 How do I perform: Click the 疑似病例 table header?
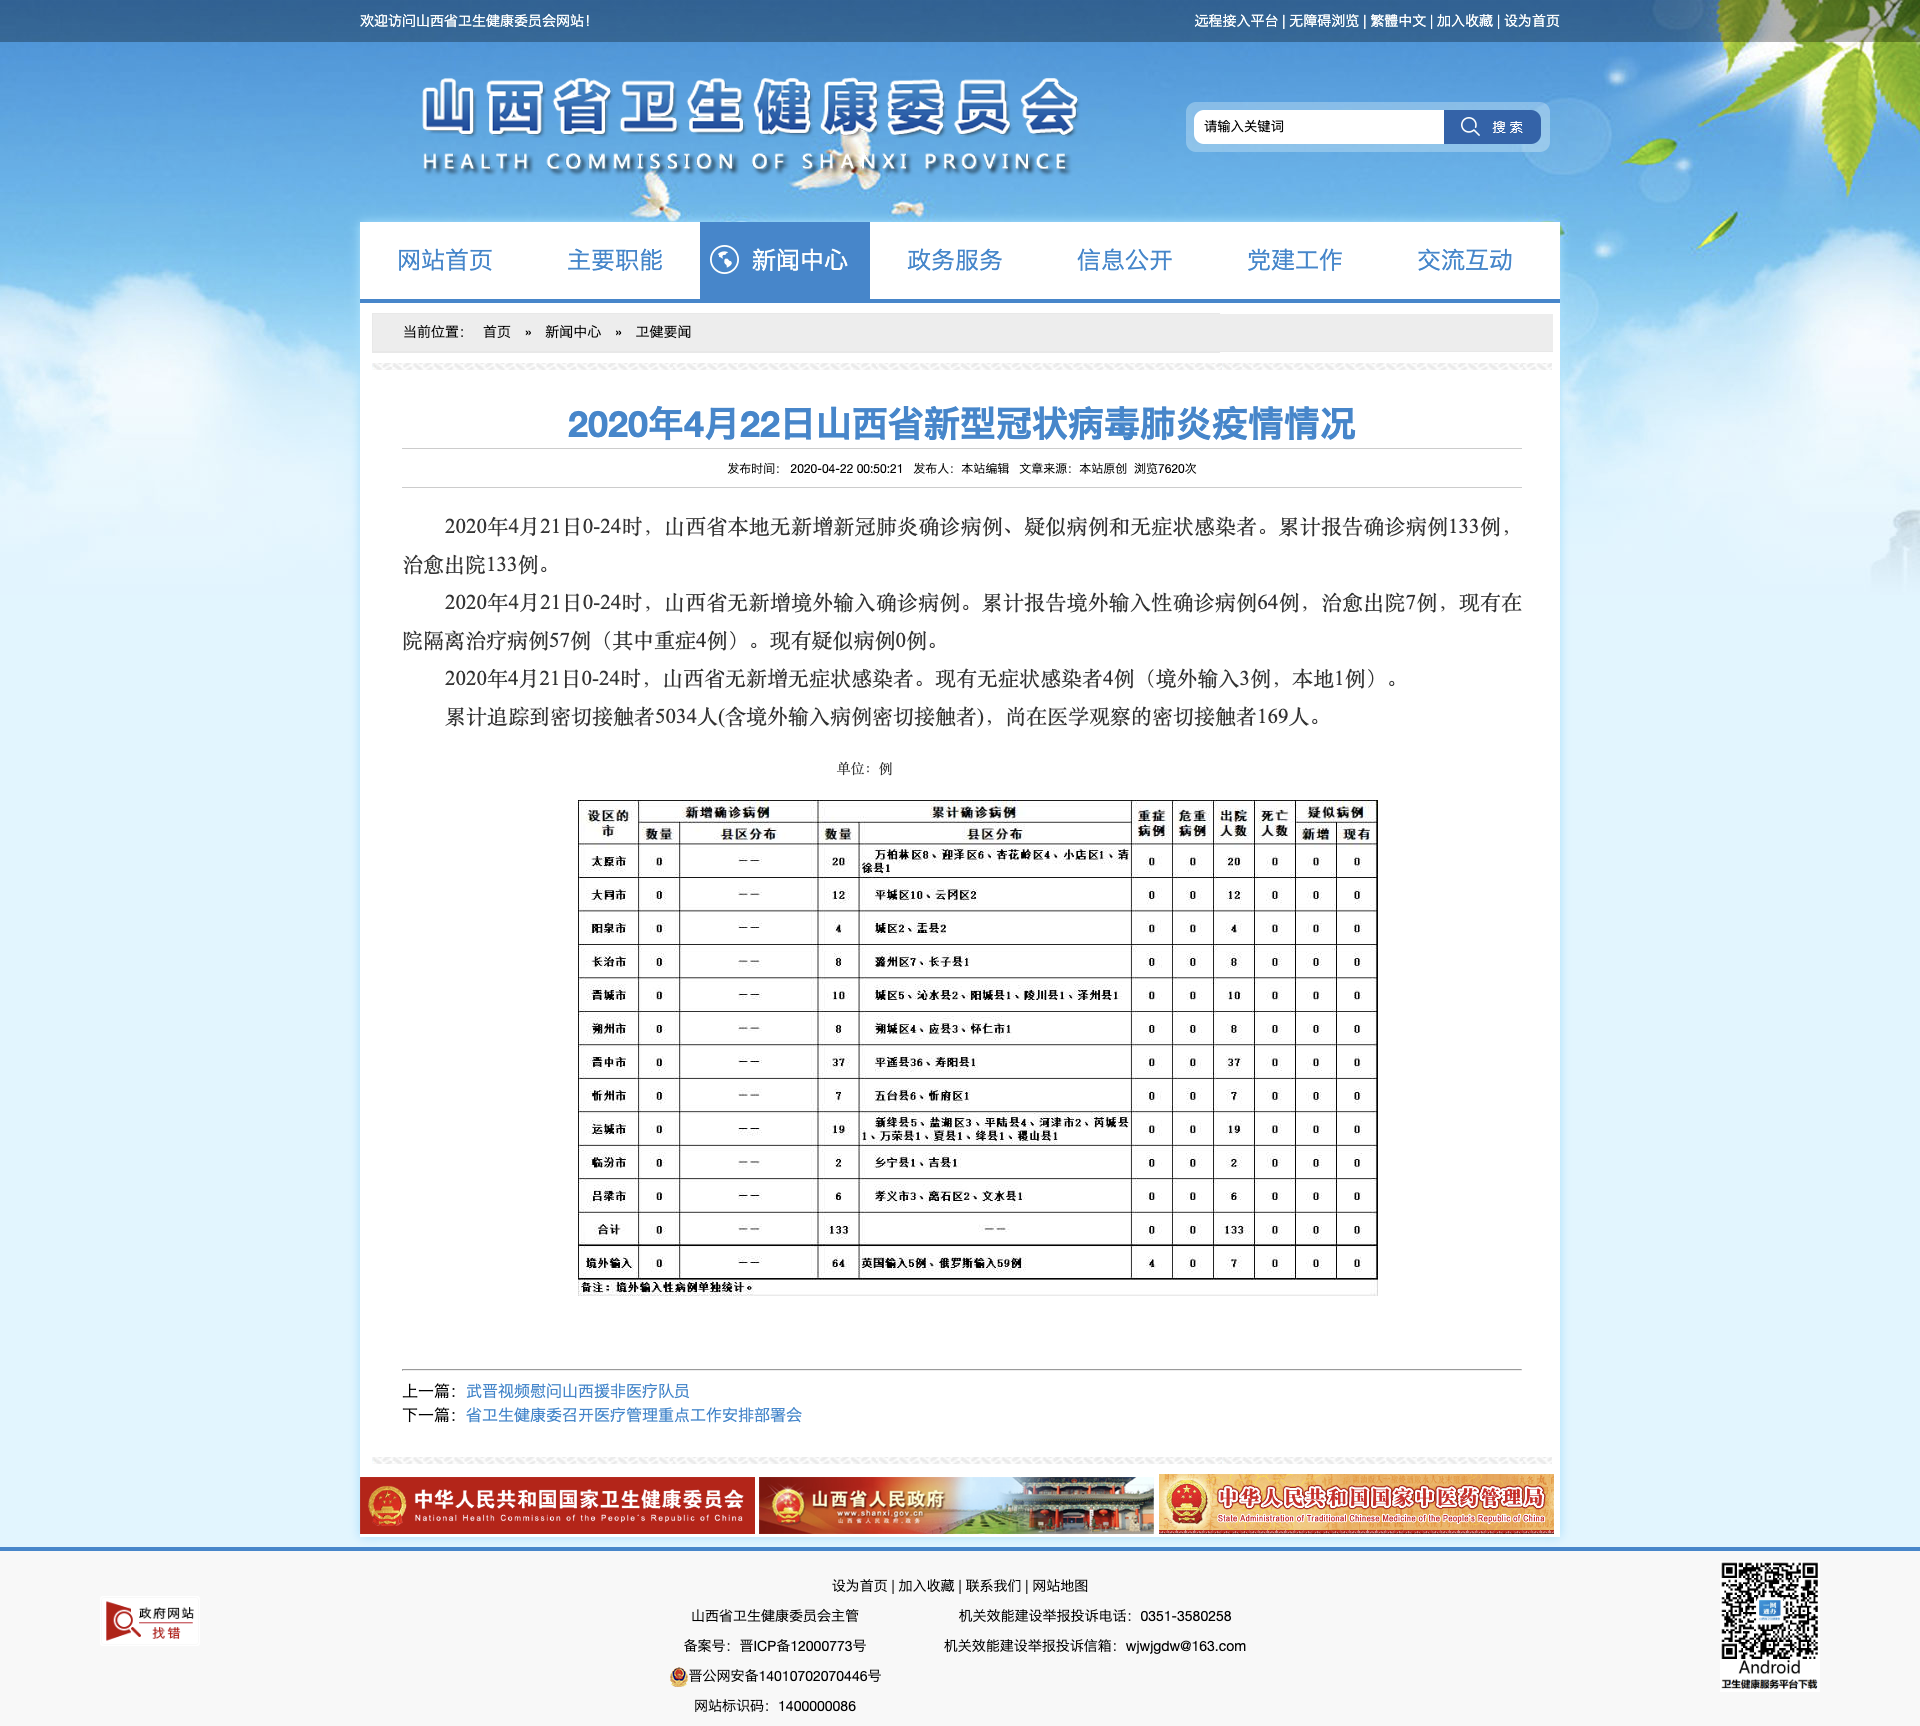point(1336,812)
